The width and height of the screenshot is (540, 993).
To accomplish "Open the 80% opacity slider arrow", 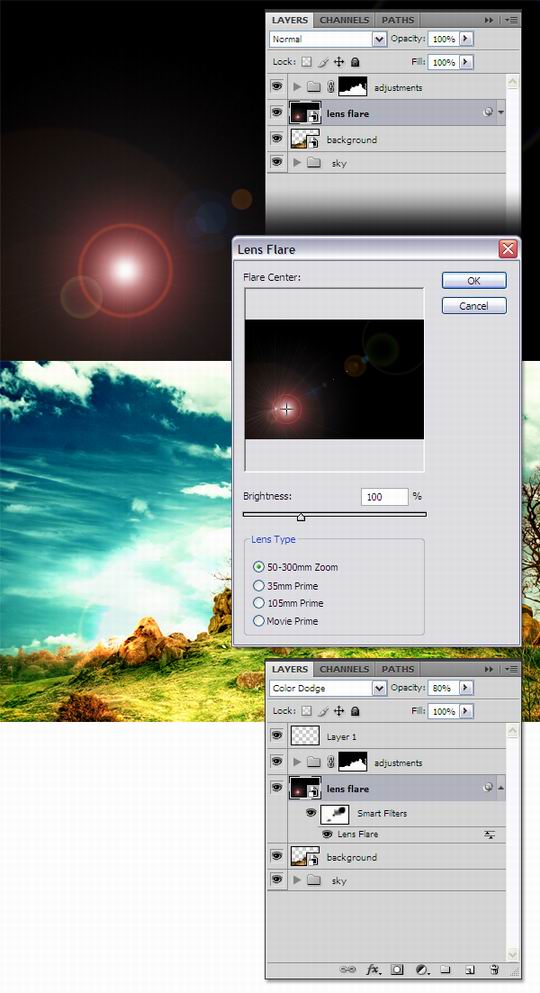I will pos(467,688).
